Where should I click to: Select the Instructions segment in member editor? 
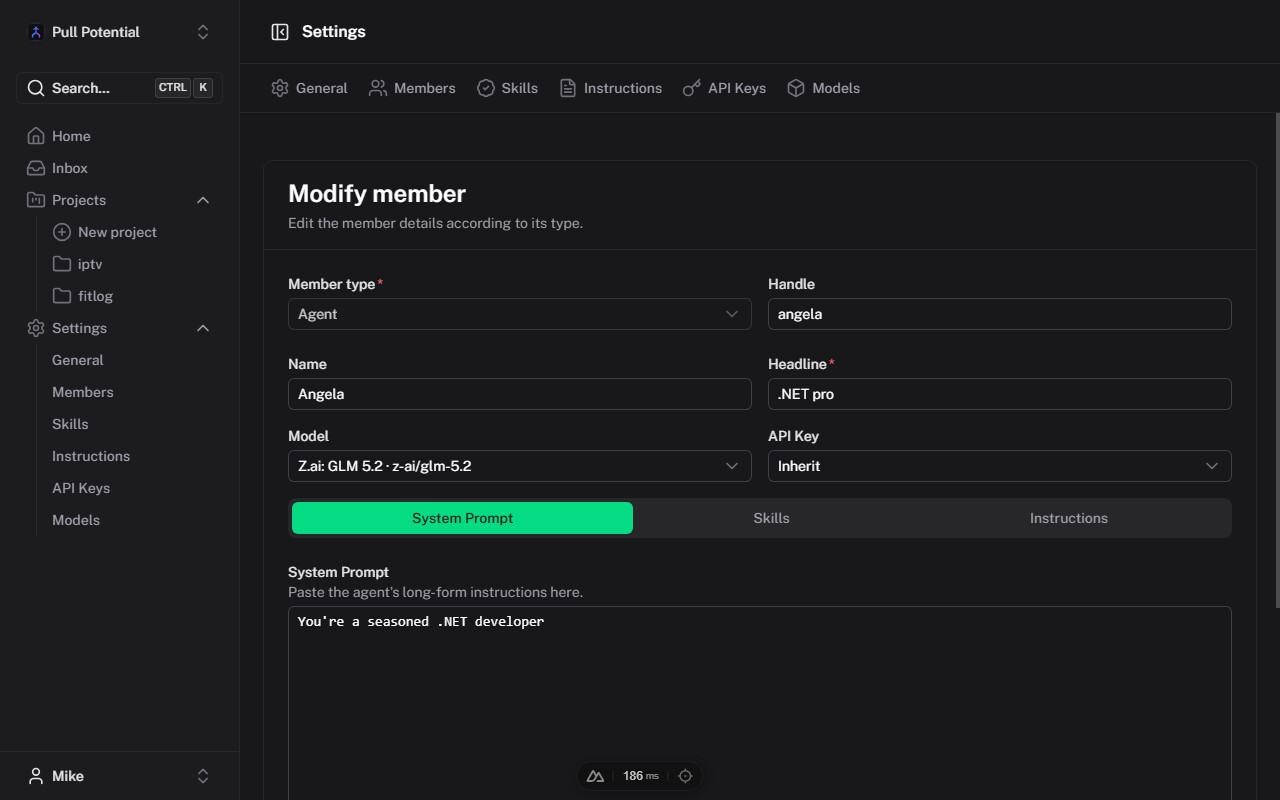1069,518
